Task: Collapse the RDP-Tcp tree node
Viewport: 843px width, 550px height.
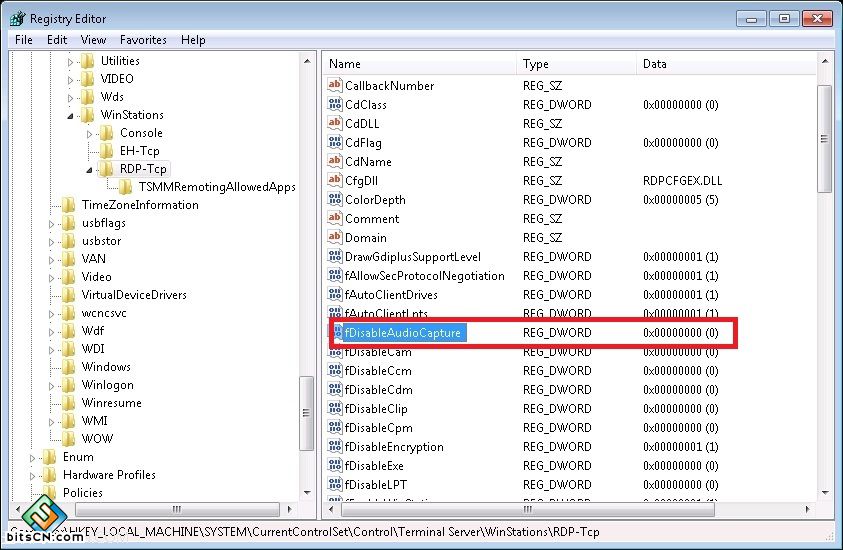Action: 90,170
